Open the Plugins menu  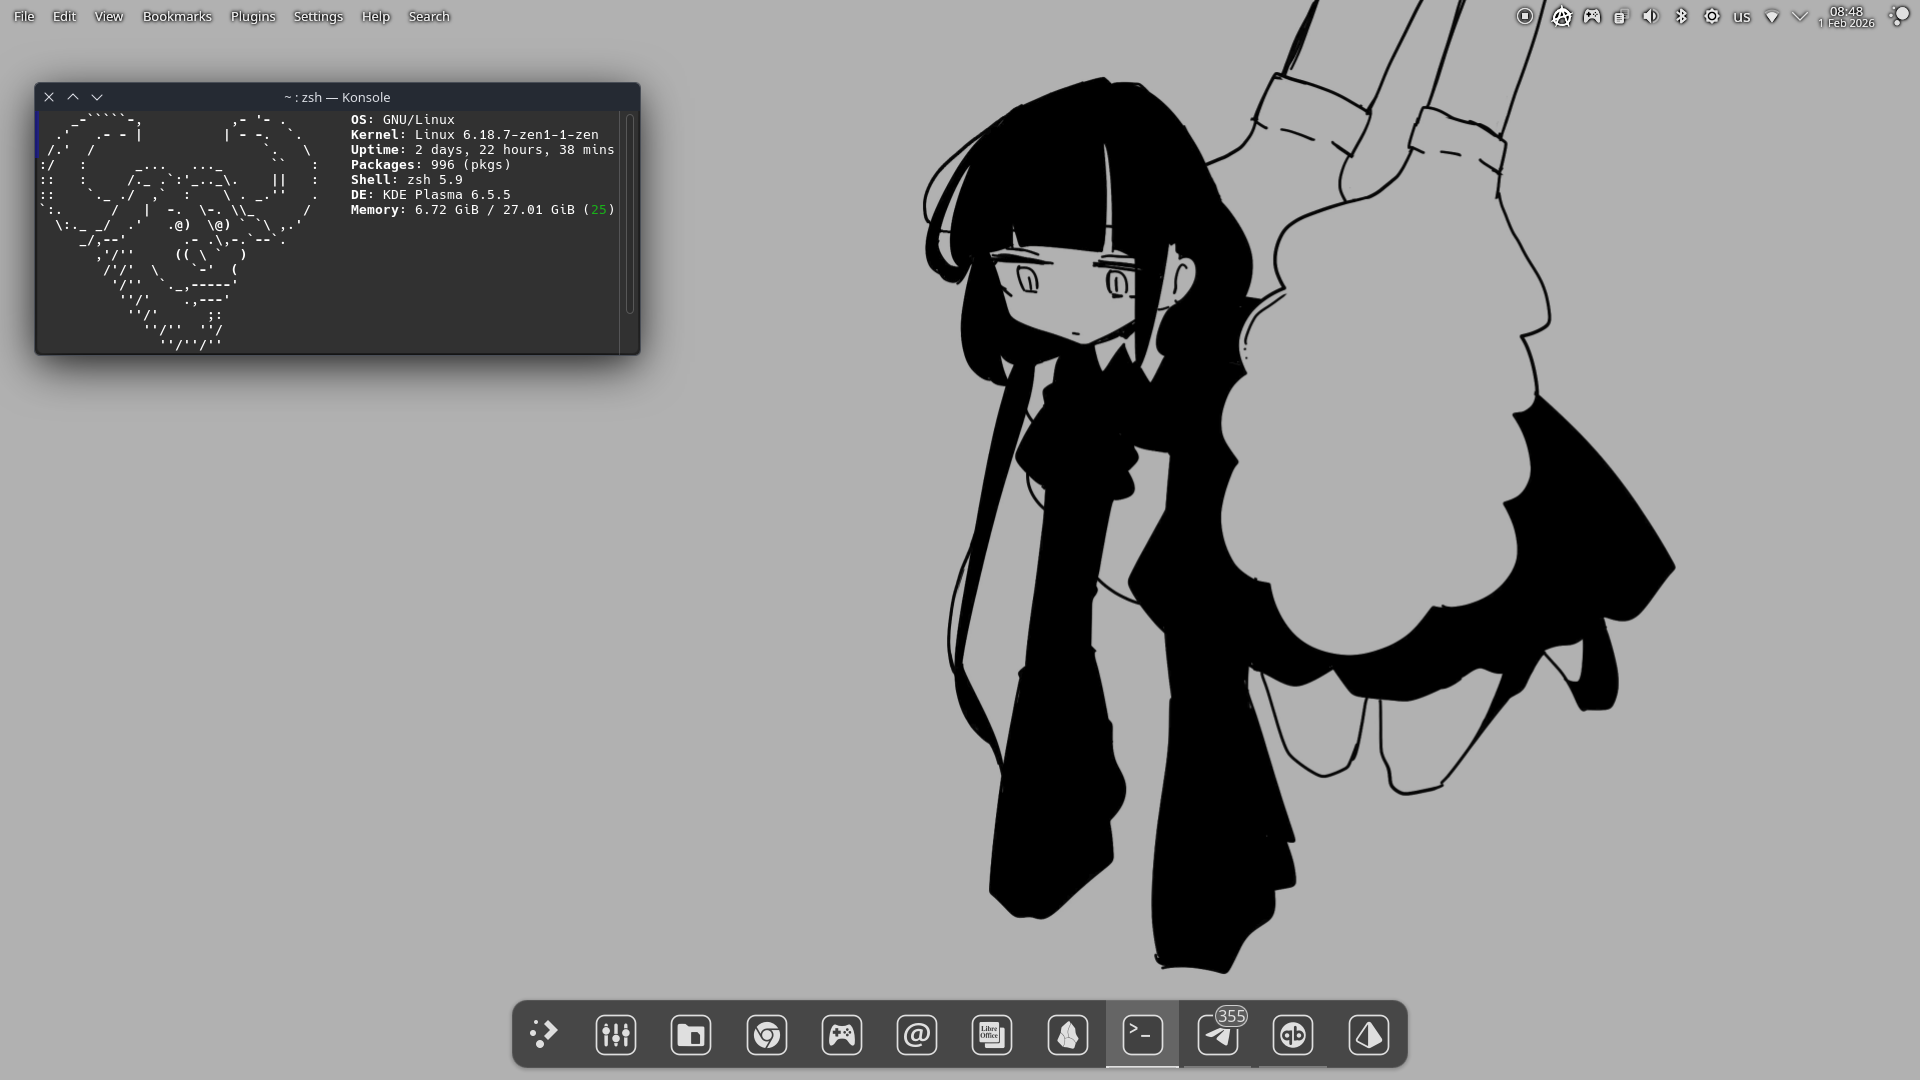click(253, 16)
